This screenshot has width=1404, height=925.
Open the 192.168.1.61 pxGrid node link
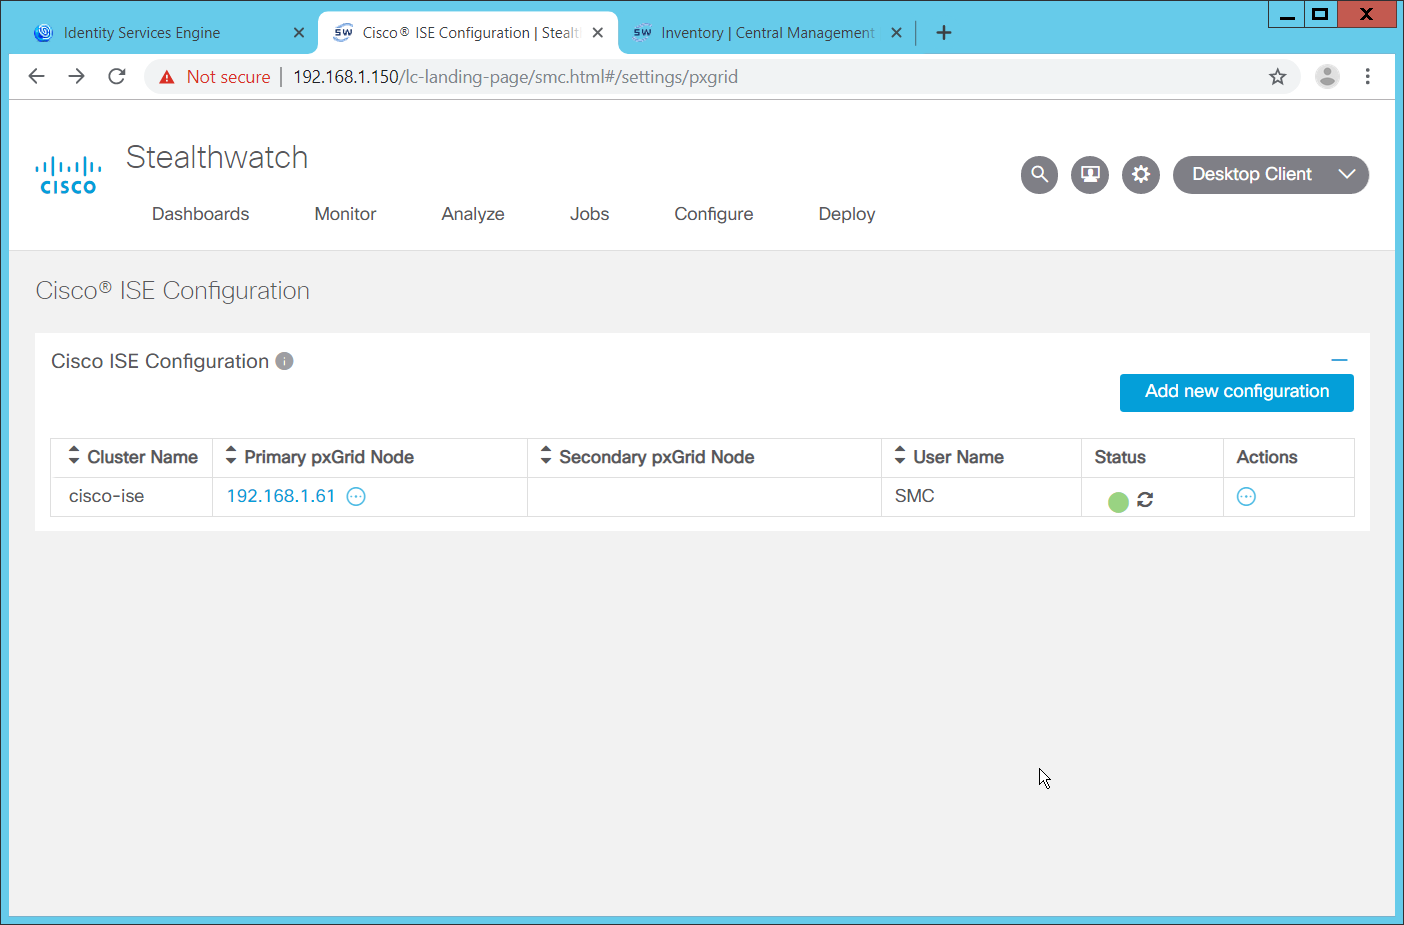coord(281,496)
